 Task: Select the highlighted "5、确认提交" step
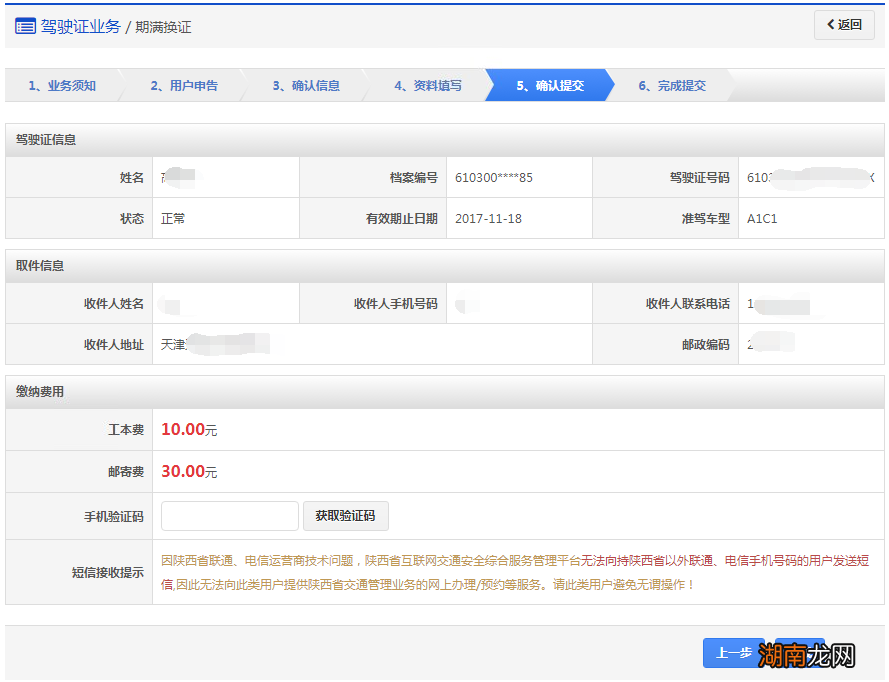tap(553, 86)
